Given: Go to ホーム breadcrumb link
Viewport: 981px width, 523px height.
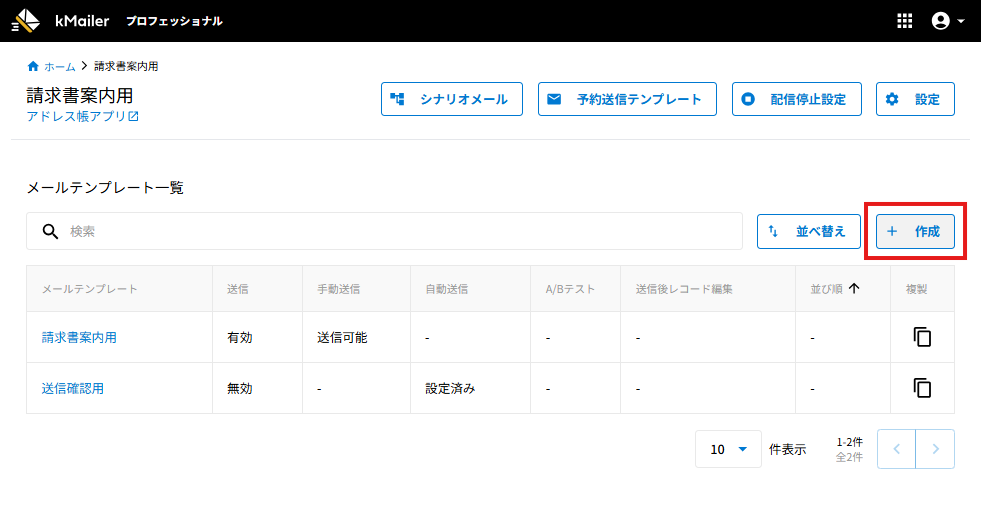Looking at the screenshot, I should [x=59, y=66].
